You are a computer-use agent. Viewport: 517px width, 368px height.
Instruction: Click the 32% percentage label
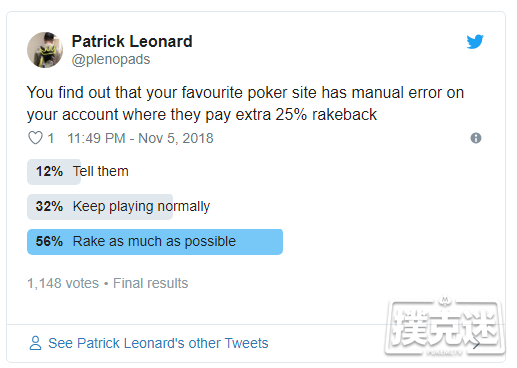click(49, 206)
